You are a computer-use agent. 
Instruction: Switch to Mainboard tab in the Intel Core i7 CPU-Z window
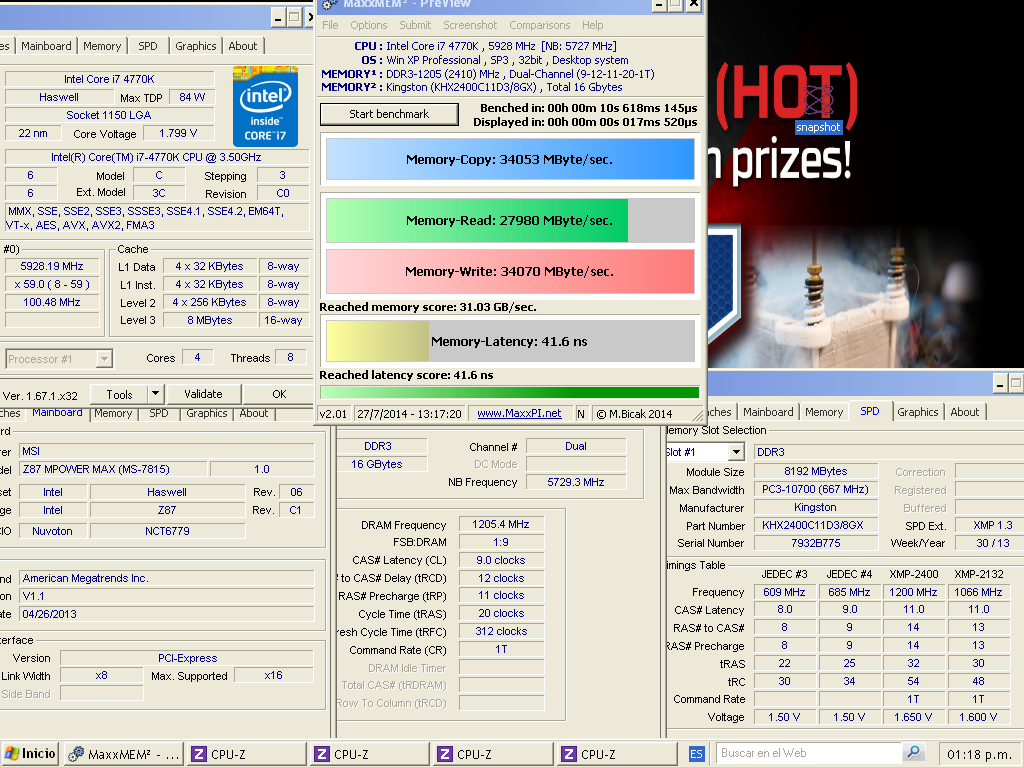(46, 46)
